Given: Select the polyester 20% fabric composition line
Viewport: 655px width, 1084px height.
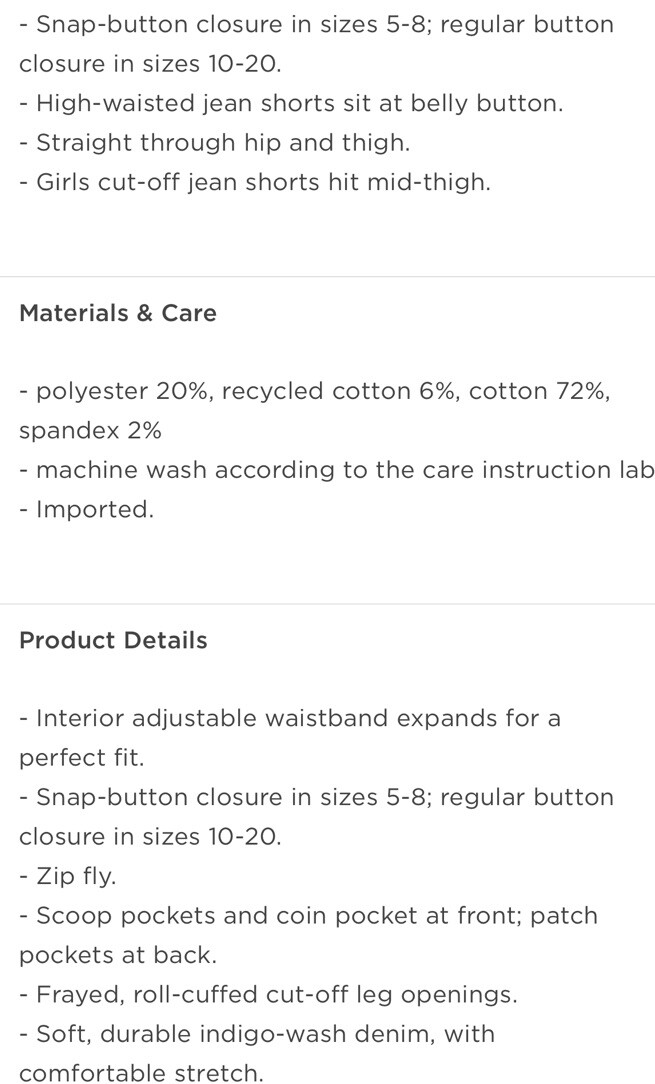Looking at the screenshot, I should [315, 391].
